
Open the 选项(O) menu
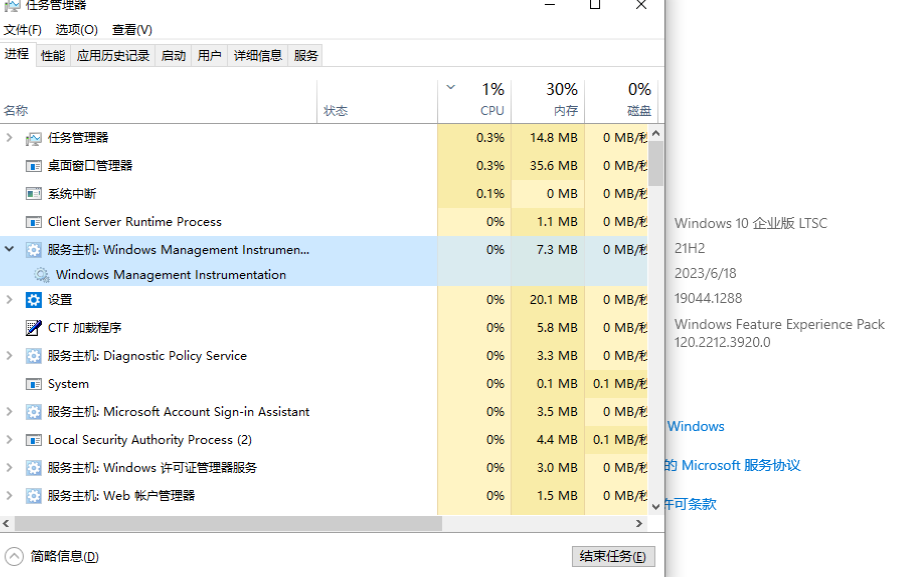click(x=77, y=30)
